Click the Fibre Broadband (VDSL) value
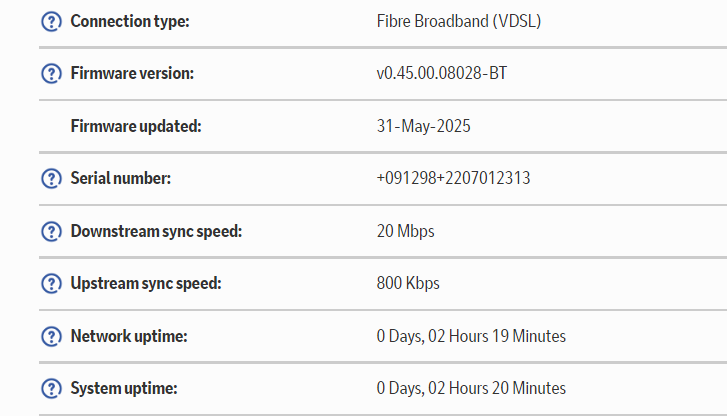The height and width of the screenshot is (416, 727). [459, 21]
